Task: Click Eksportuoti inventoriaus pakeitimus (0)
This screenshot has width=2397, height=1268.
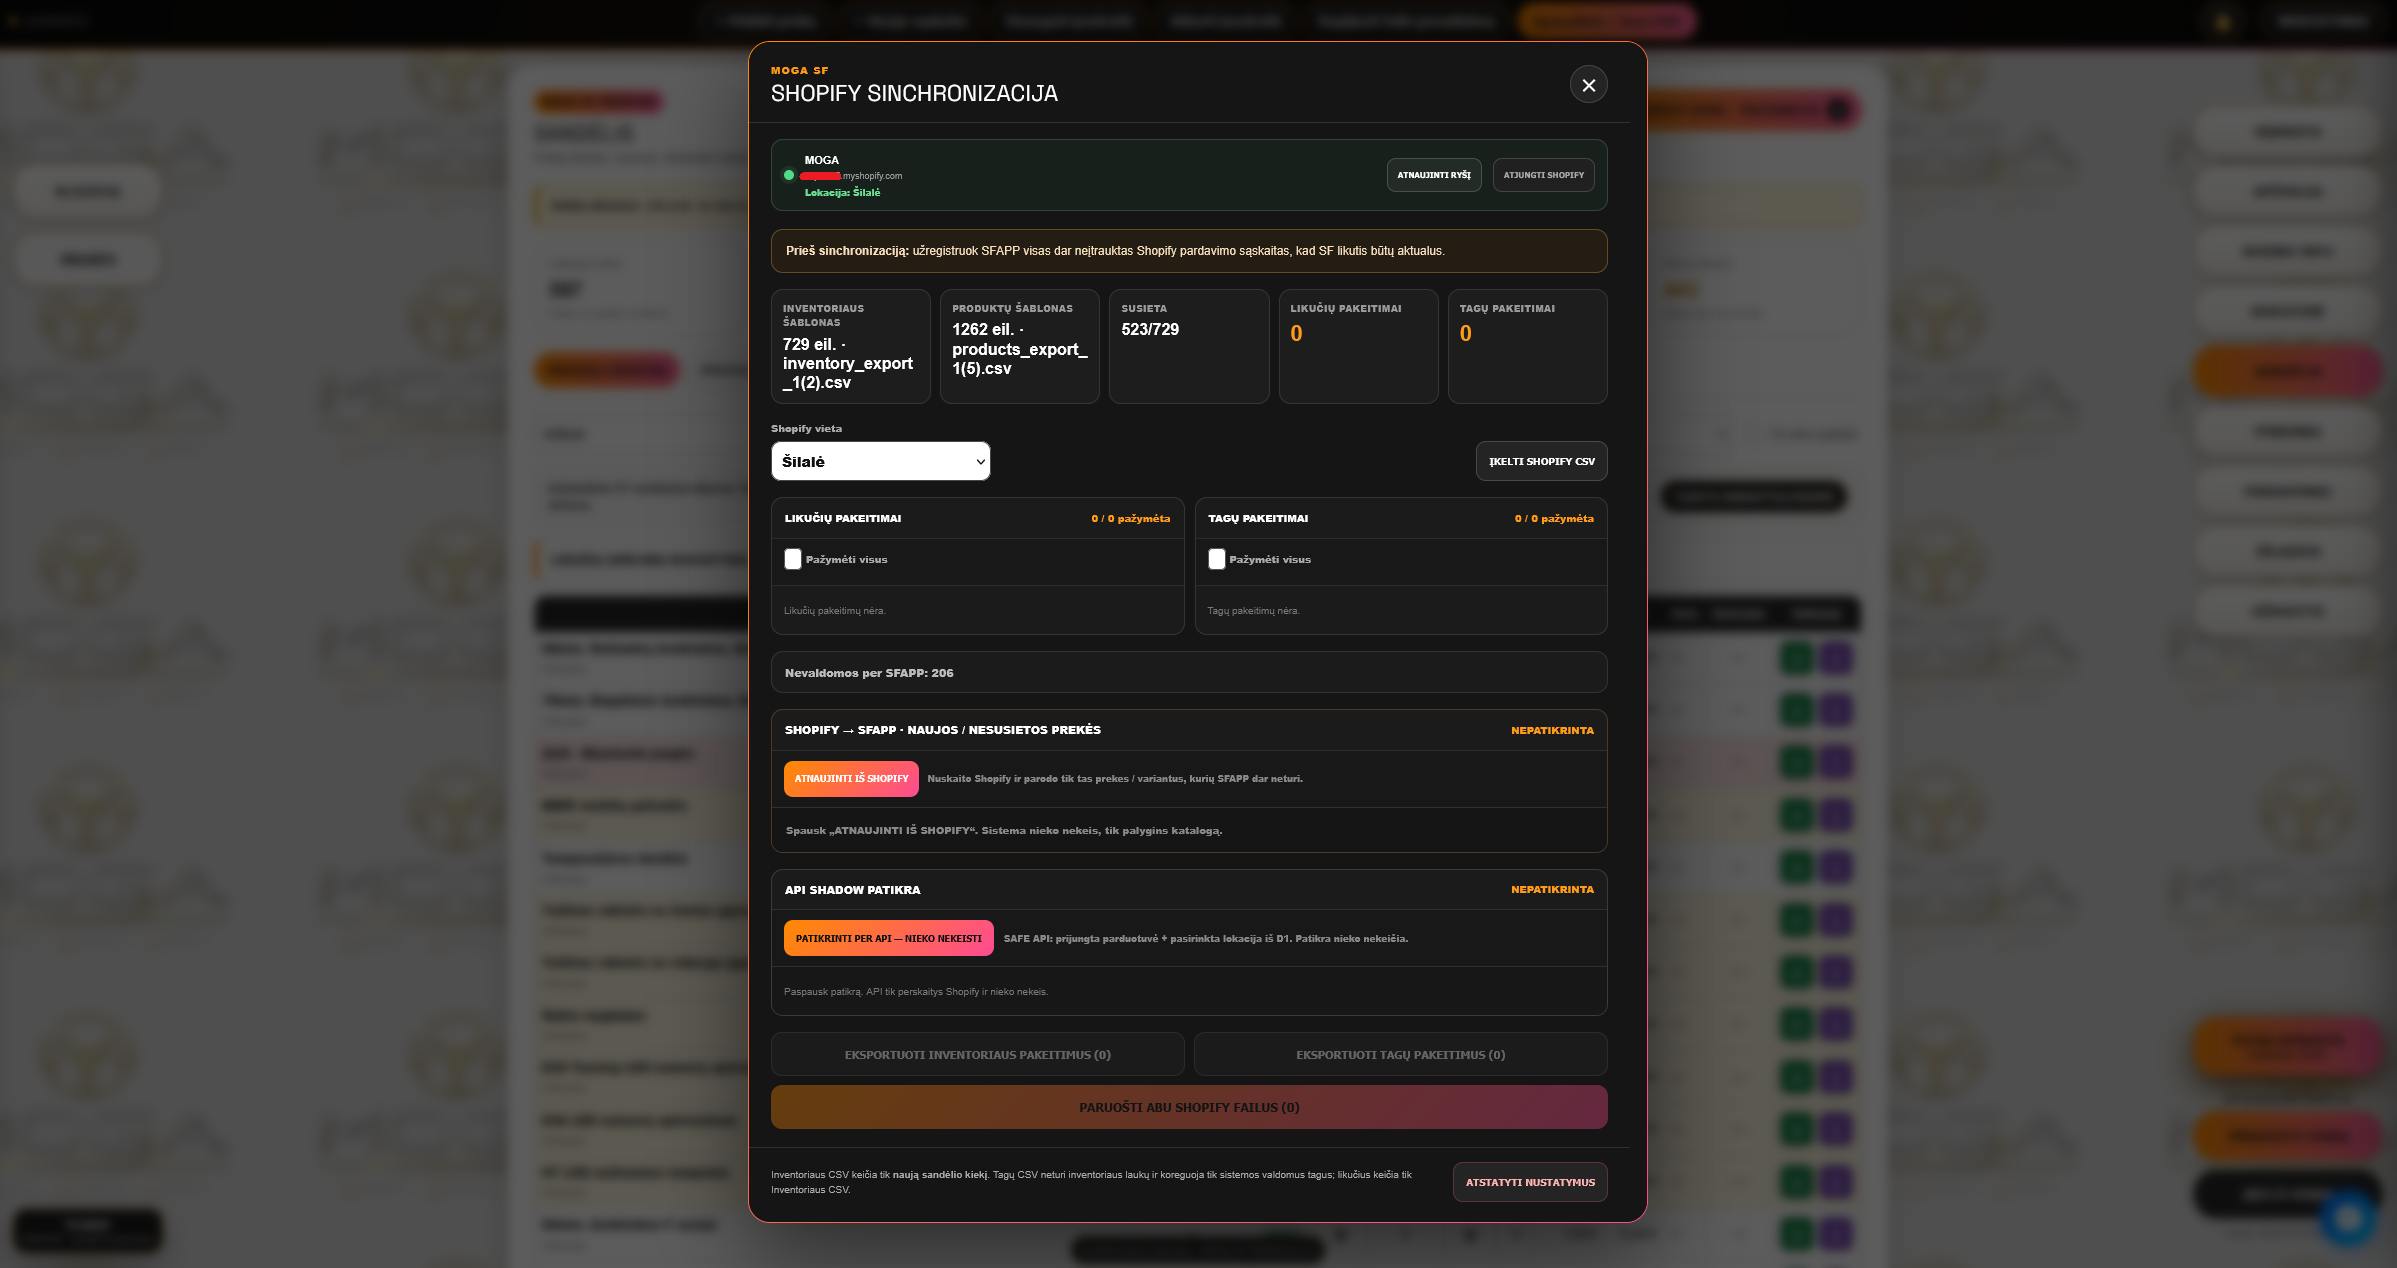Action: [x=977, y=1055]
